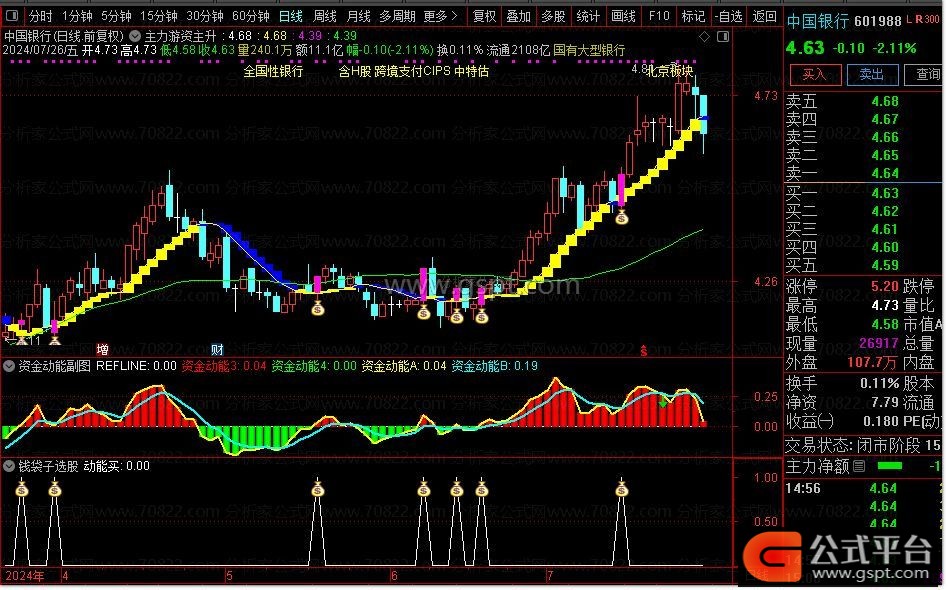Toggle the chart panel layout icon next to diamond

pyautogui.click(x=722, y=37)
